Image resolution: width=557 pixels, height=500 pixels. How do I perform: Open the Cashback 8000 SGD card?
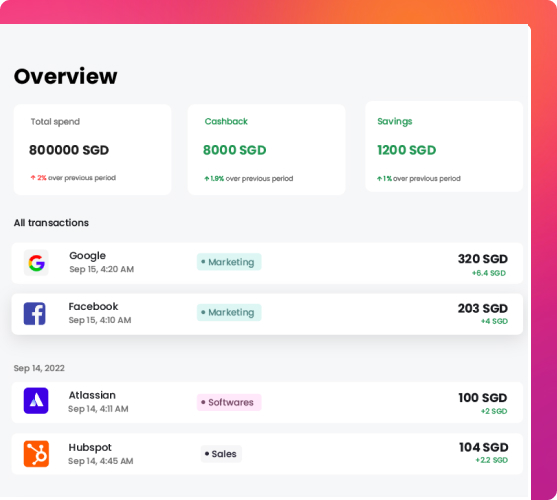[266, 150]
